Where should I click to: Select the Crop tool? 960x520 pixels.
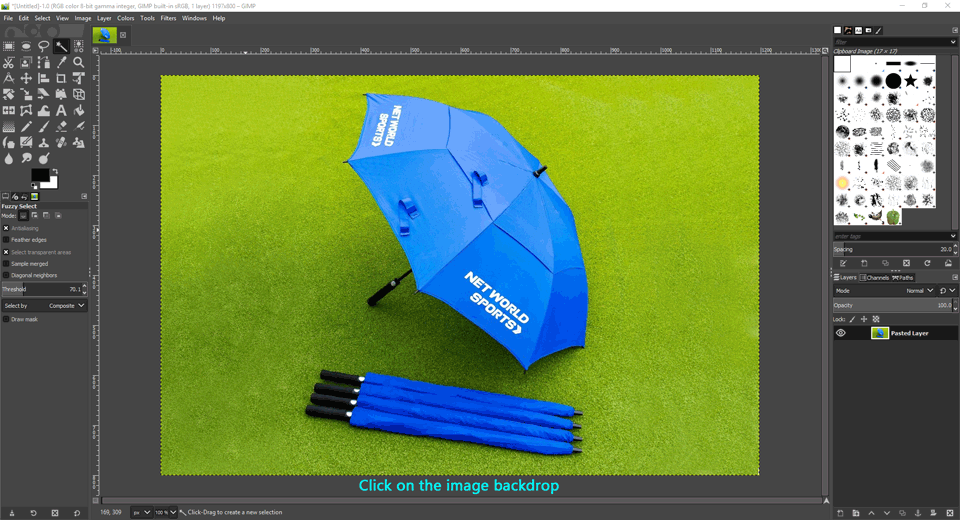tap(61, 78)
